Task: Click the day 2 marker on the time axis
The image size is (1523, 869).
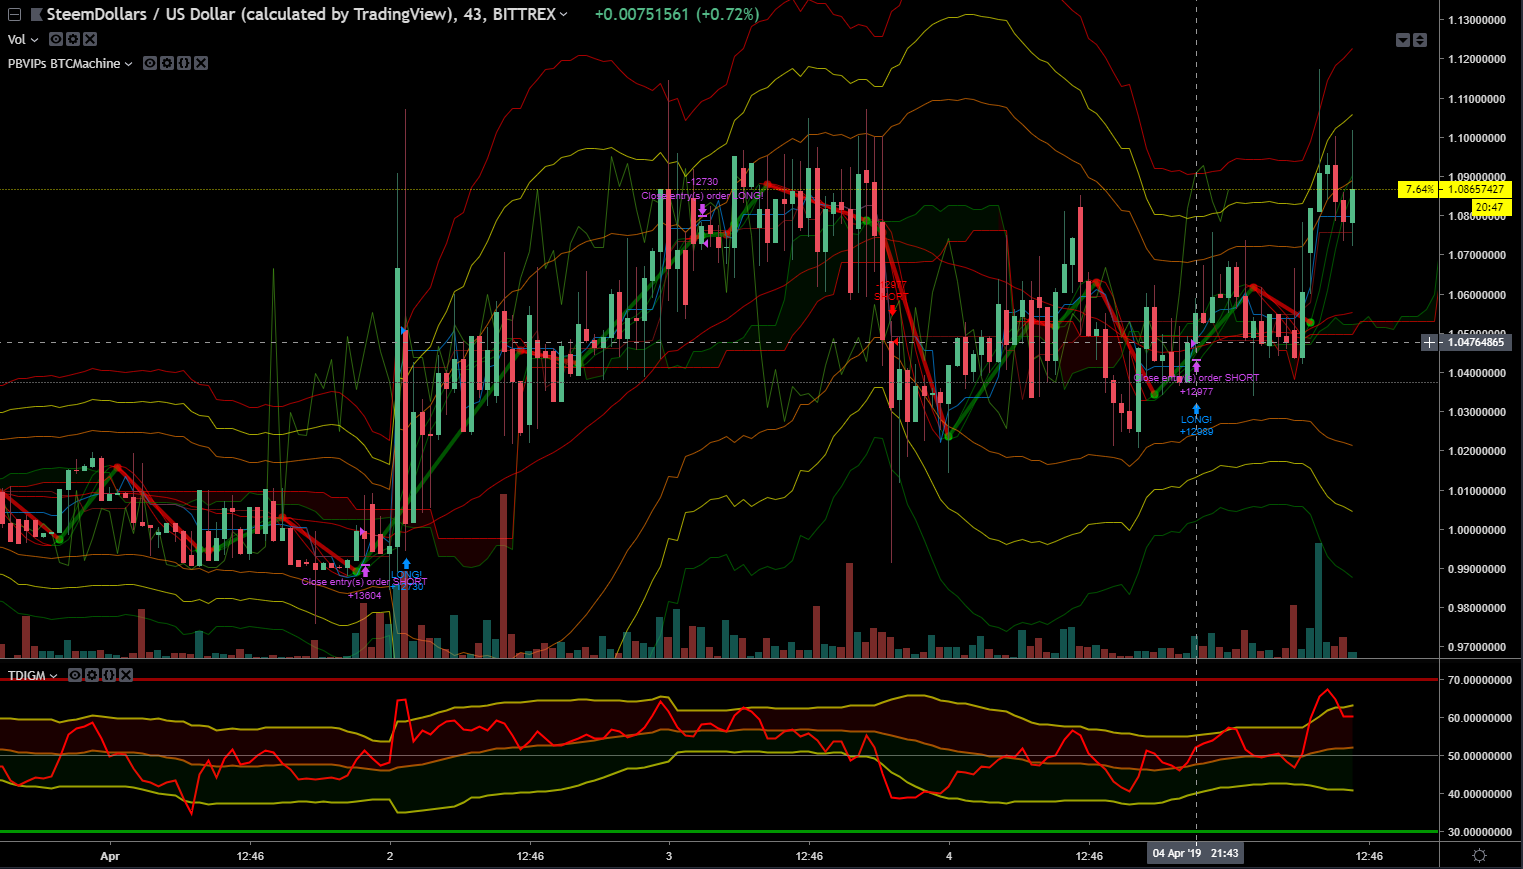Action: pyautogui.click(x=390, y=856)
